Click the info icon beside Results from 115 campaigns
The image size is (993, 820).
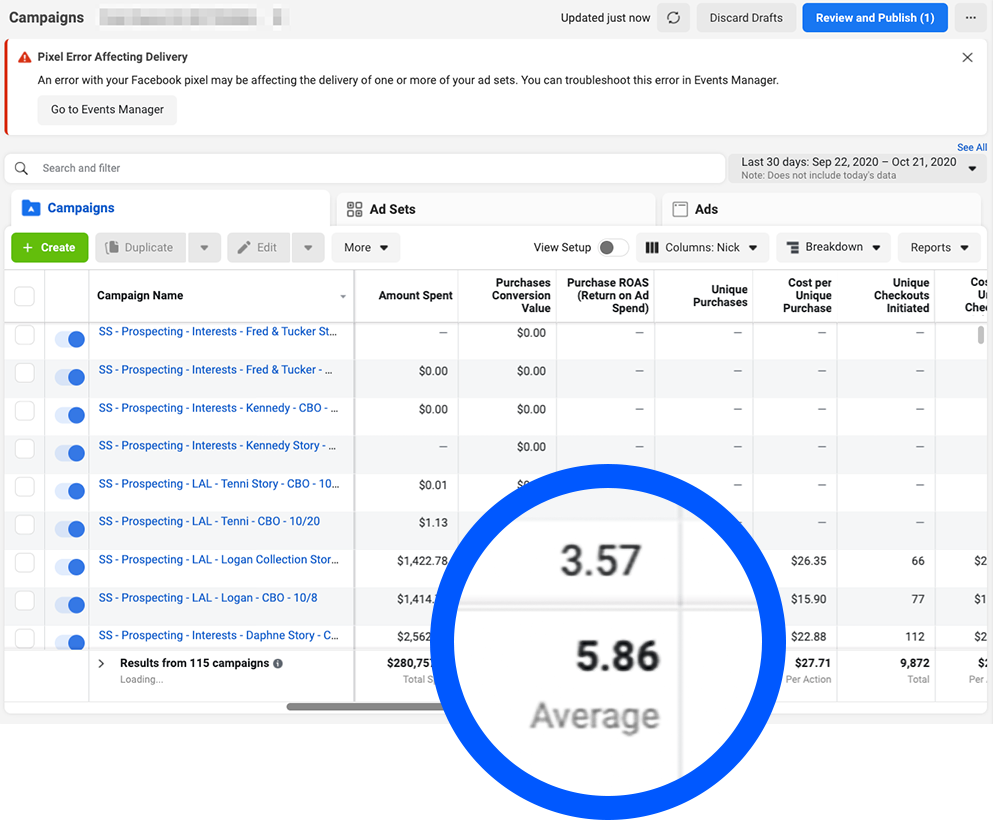click(278, 664)
